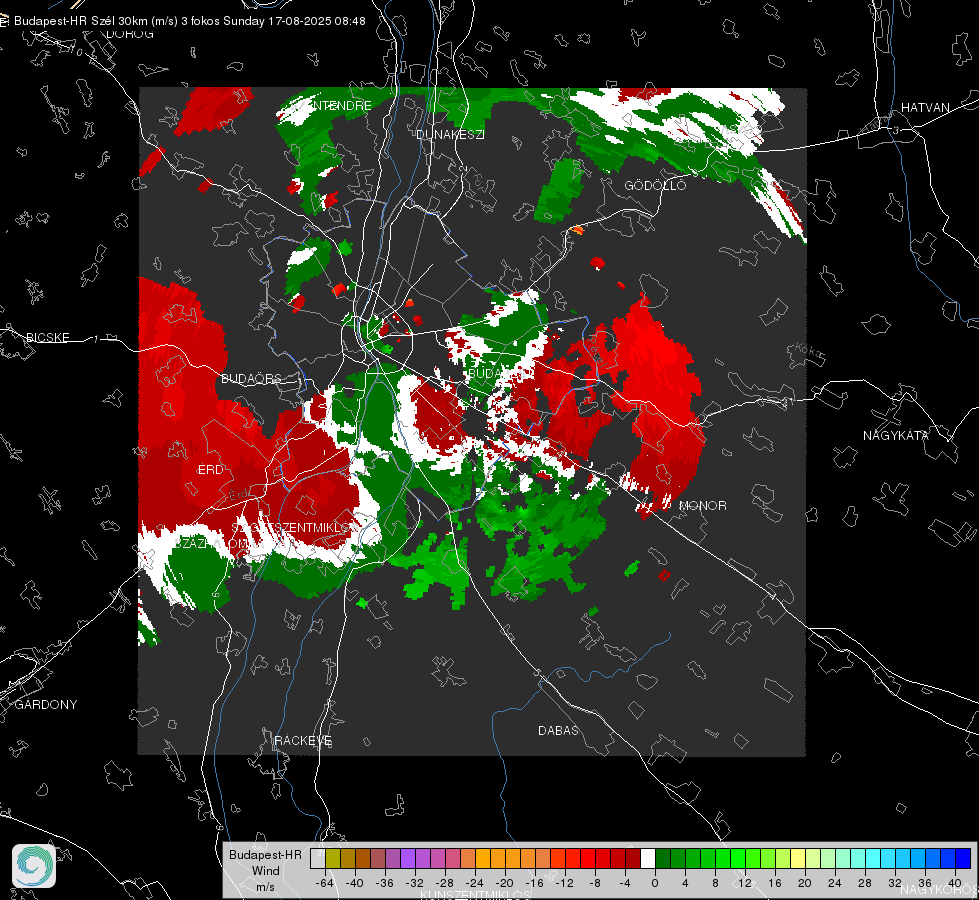Click the GÁRDONY city label
The height and width of the screenshot is (900, 979).
coord(46,705)
